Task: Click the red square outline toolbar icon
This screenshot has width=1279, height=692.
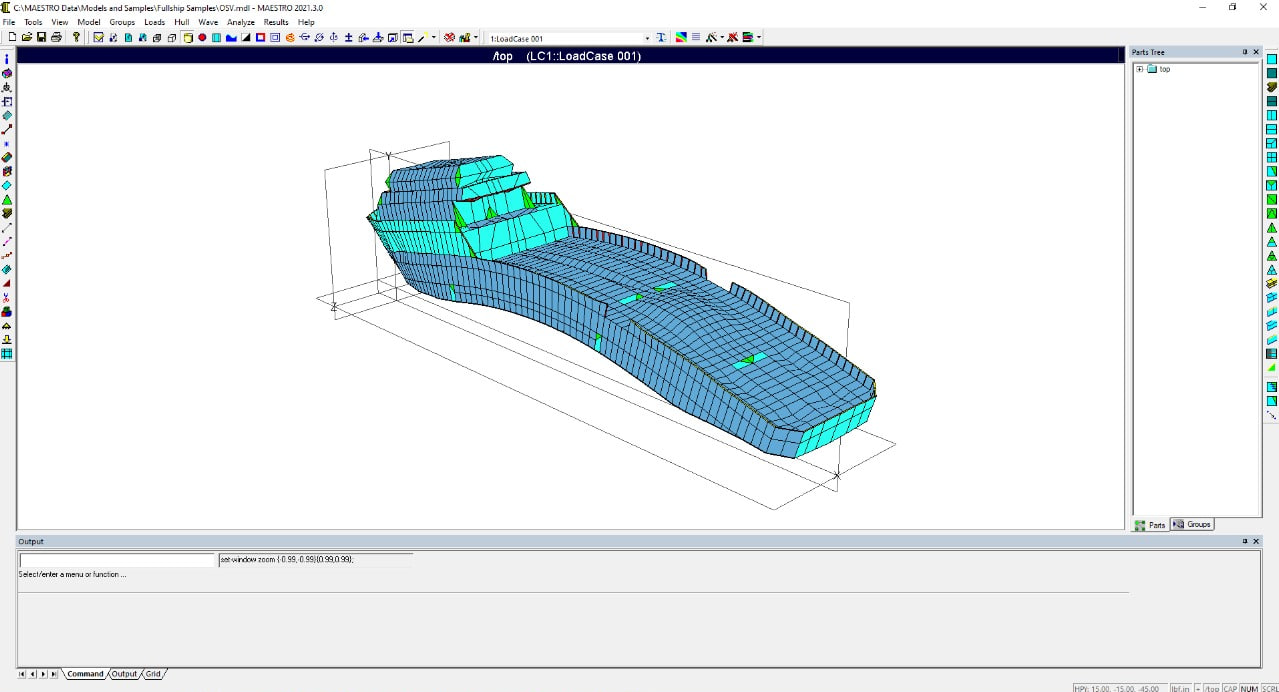Action: click(260, 38)
